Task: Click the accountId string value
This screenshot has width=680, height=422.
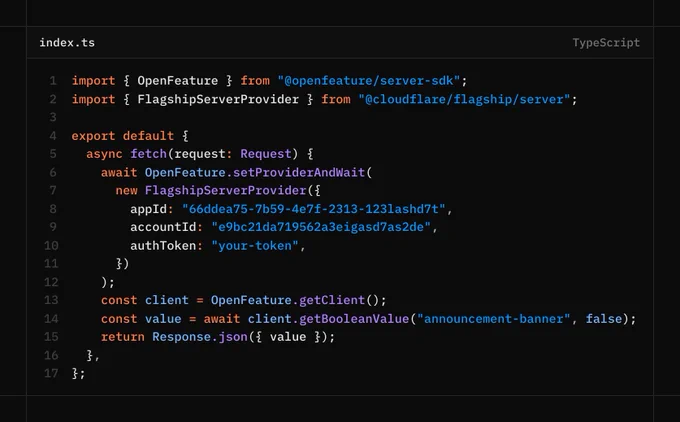Action: 321,227
